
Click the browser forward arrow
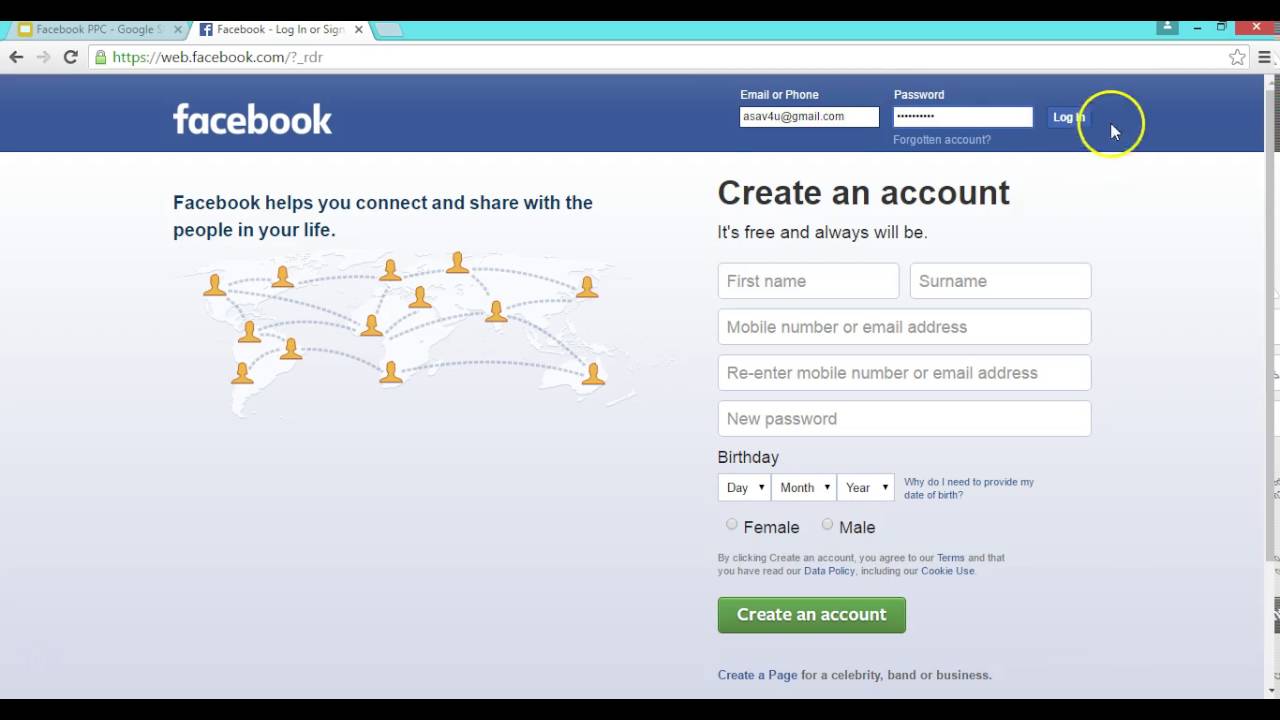click(x=43, y=57)
